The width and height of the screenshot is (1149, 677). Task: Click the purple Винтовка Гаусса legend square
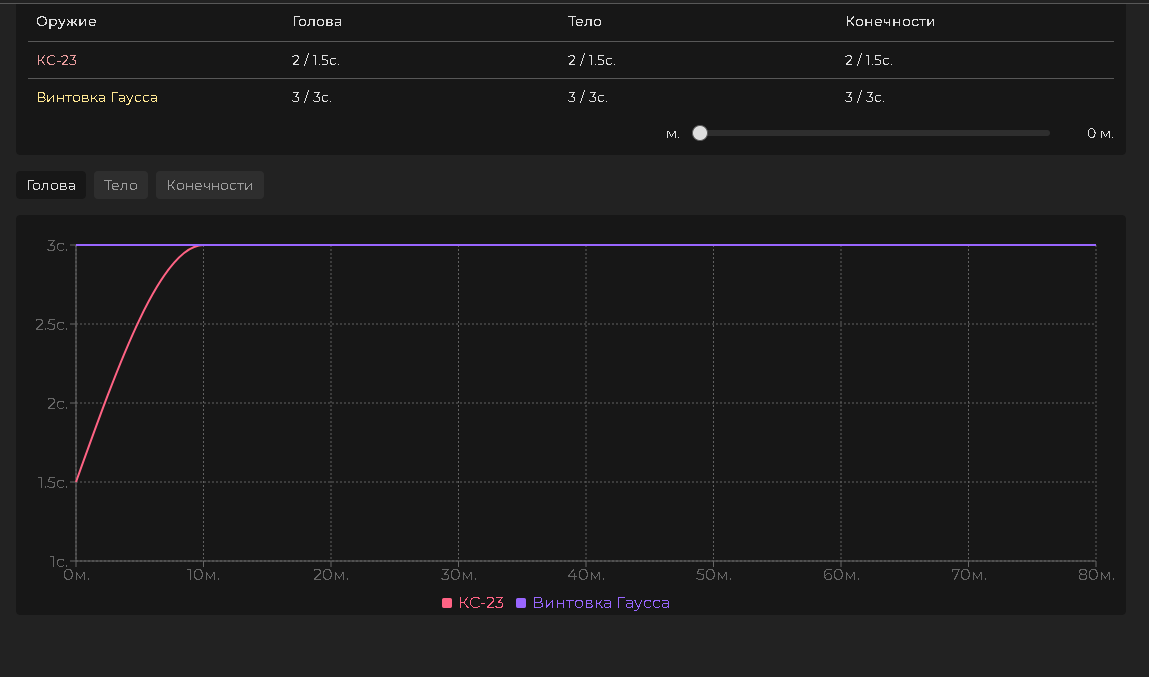point(521,603)
